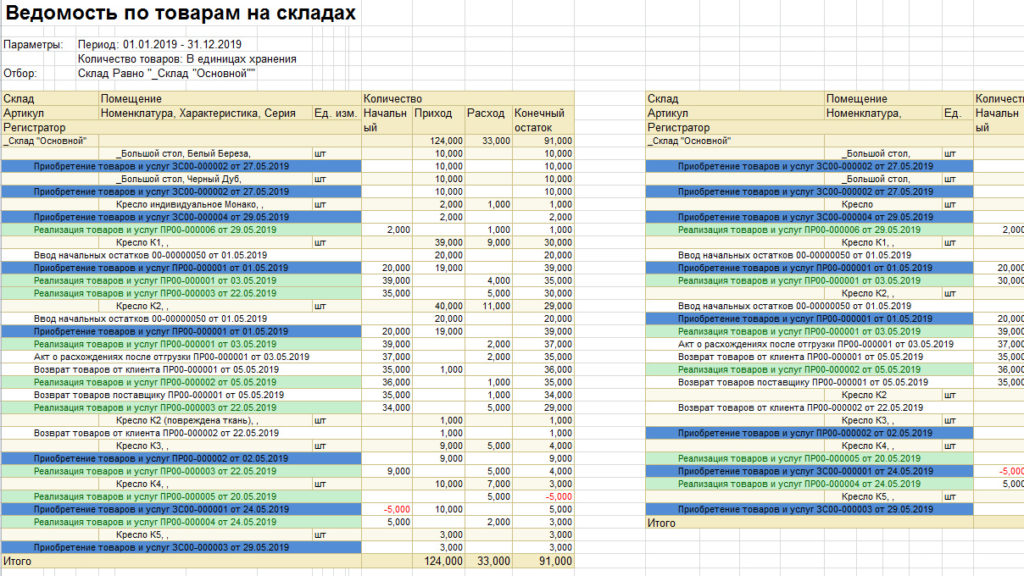Click the 33,000 total in left Итого row

(x=493, y=561)
